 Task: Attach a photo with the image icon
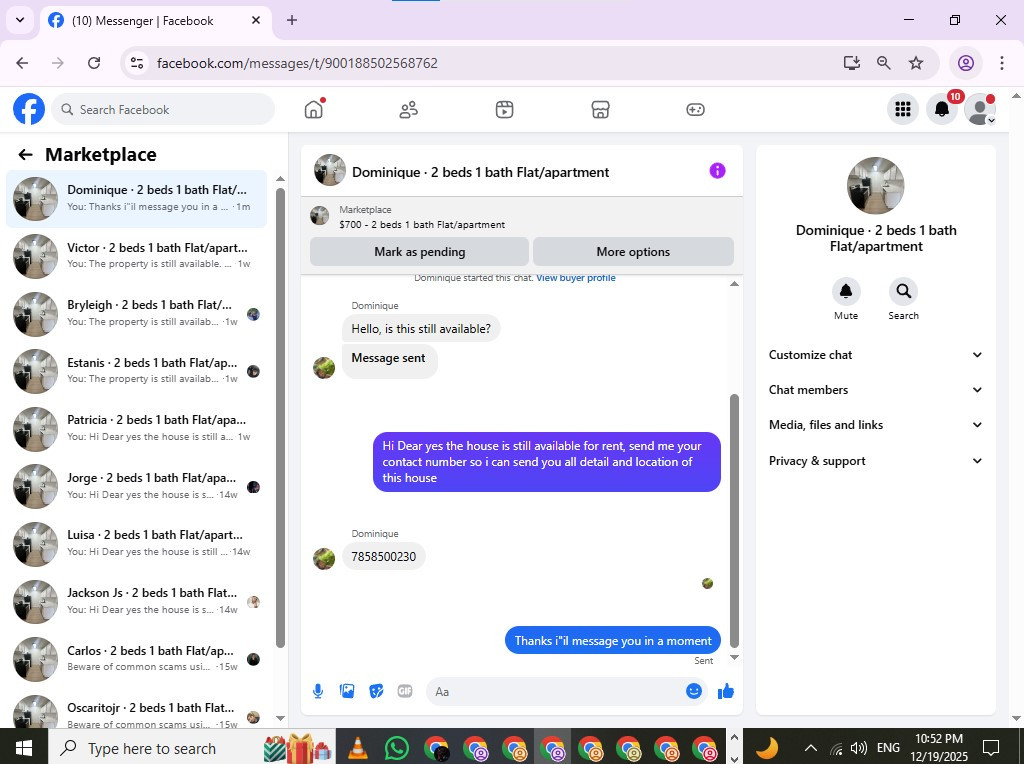pos(347,691)
